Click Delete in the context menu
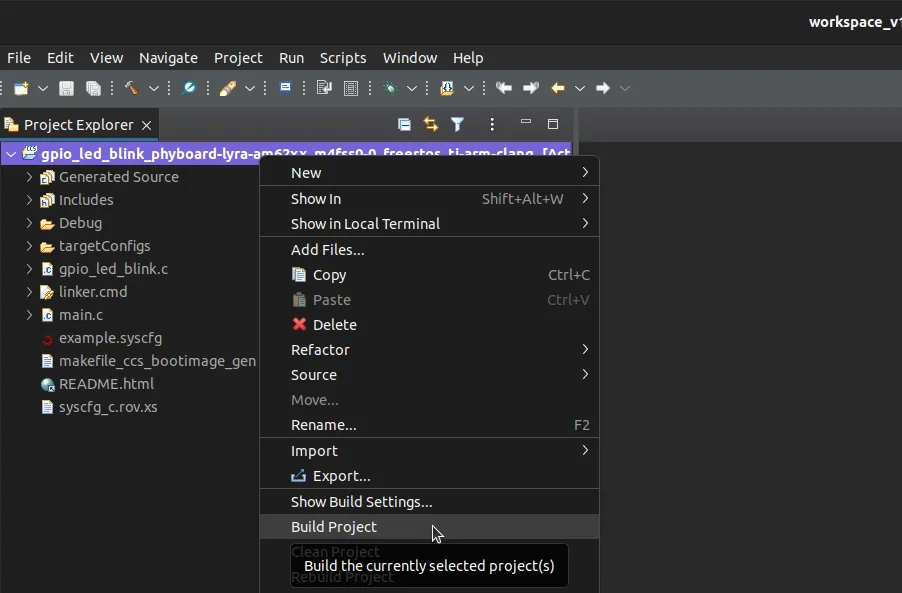The height and width of the screenshot is (593, 902). click(x=334, y=325)
